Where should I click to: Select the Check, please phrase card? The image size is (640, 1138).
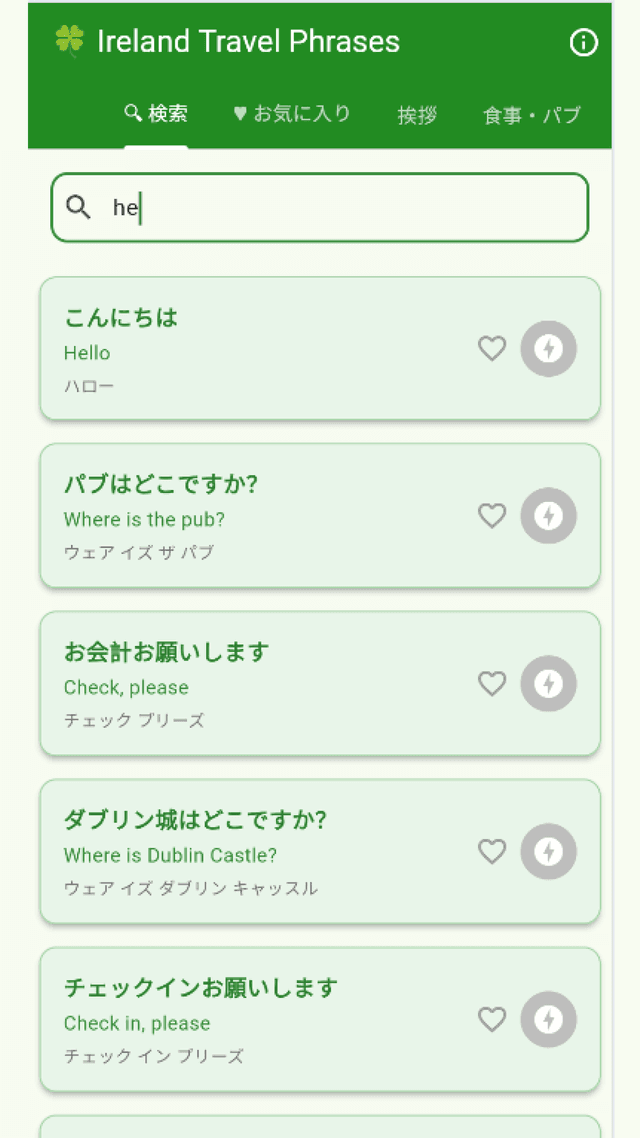coord(250,684)
